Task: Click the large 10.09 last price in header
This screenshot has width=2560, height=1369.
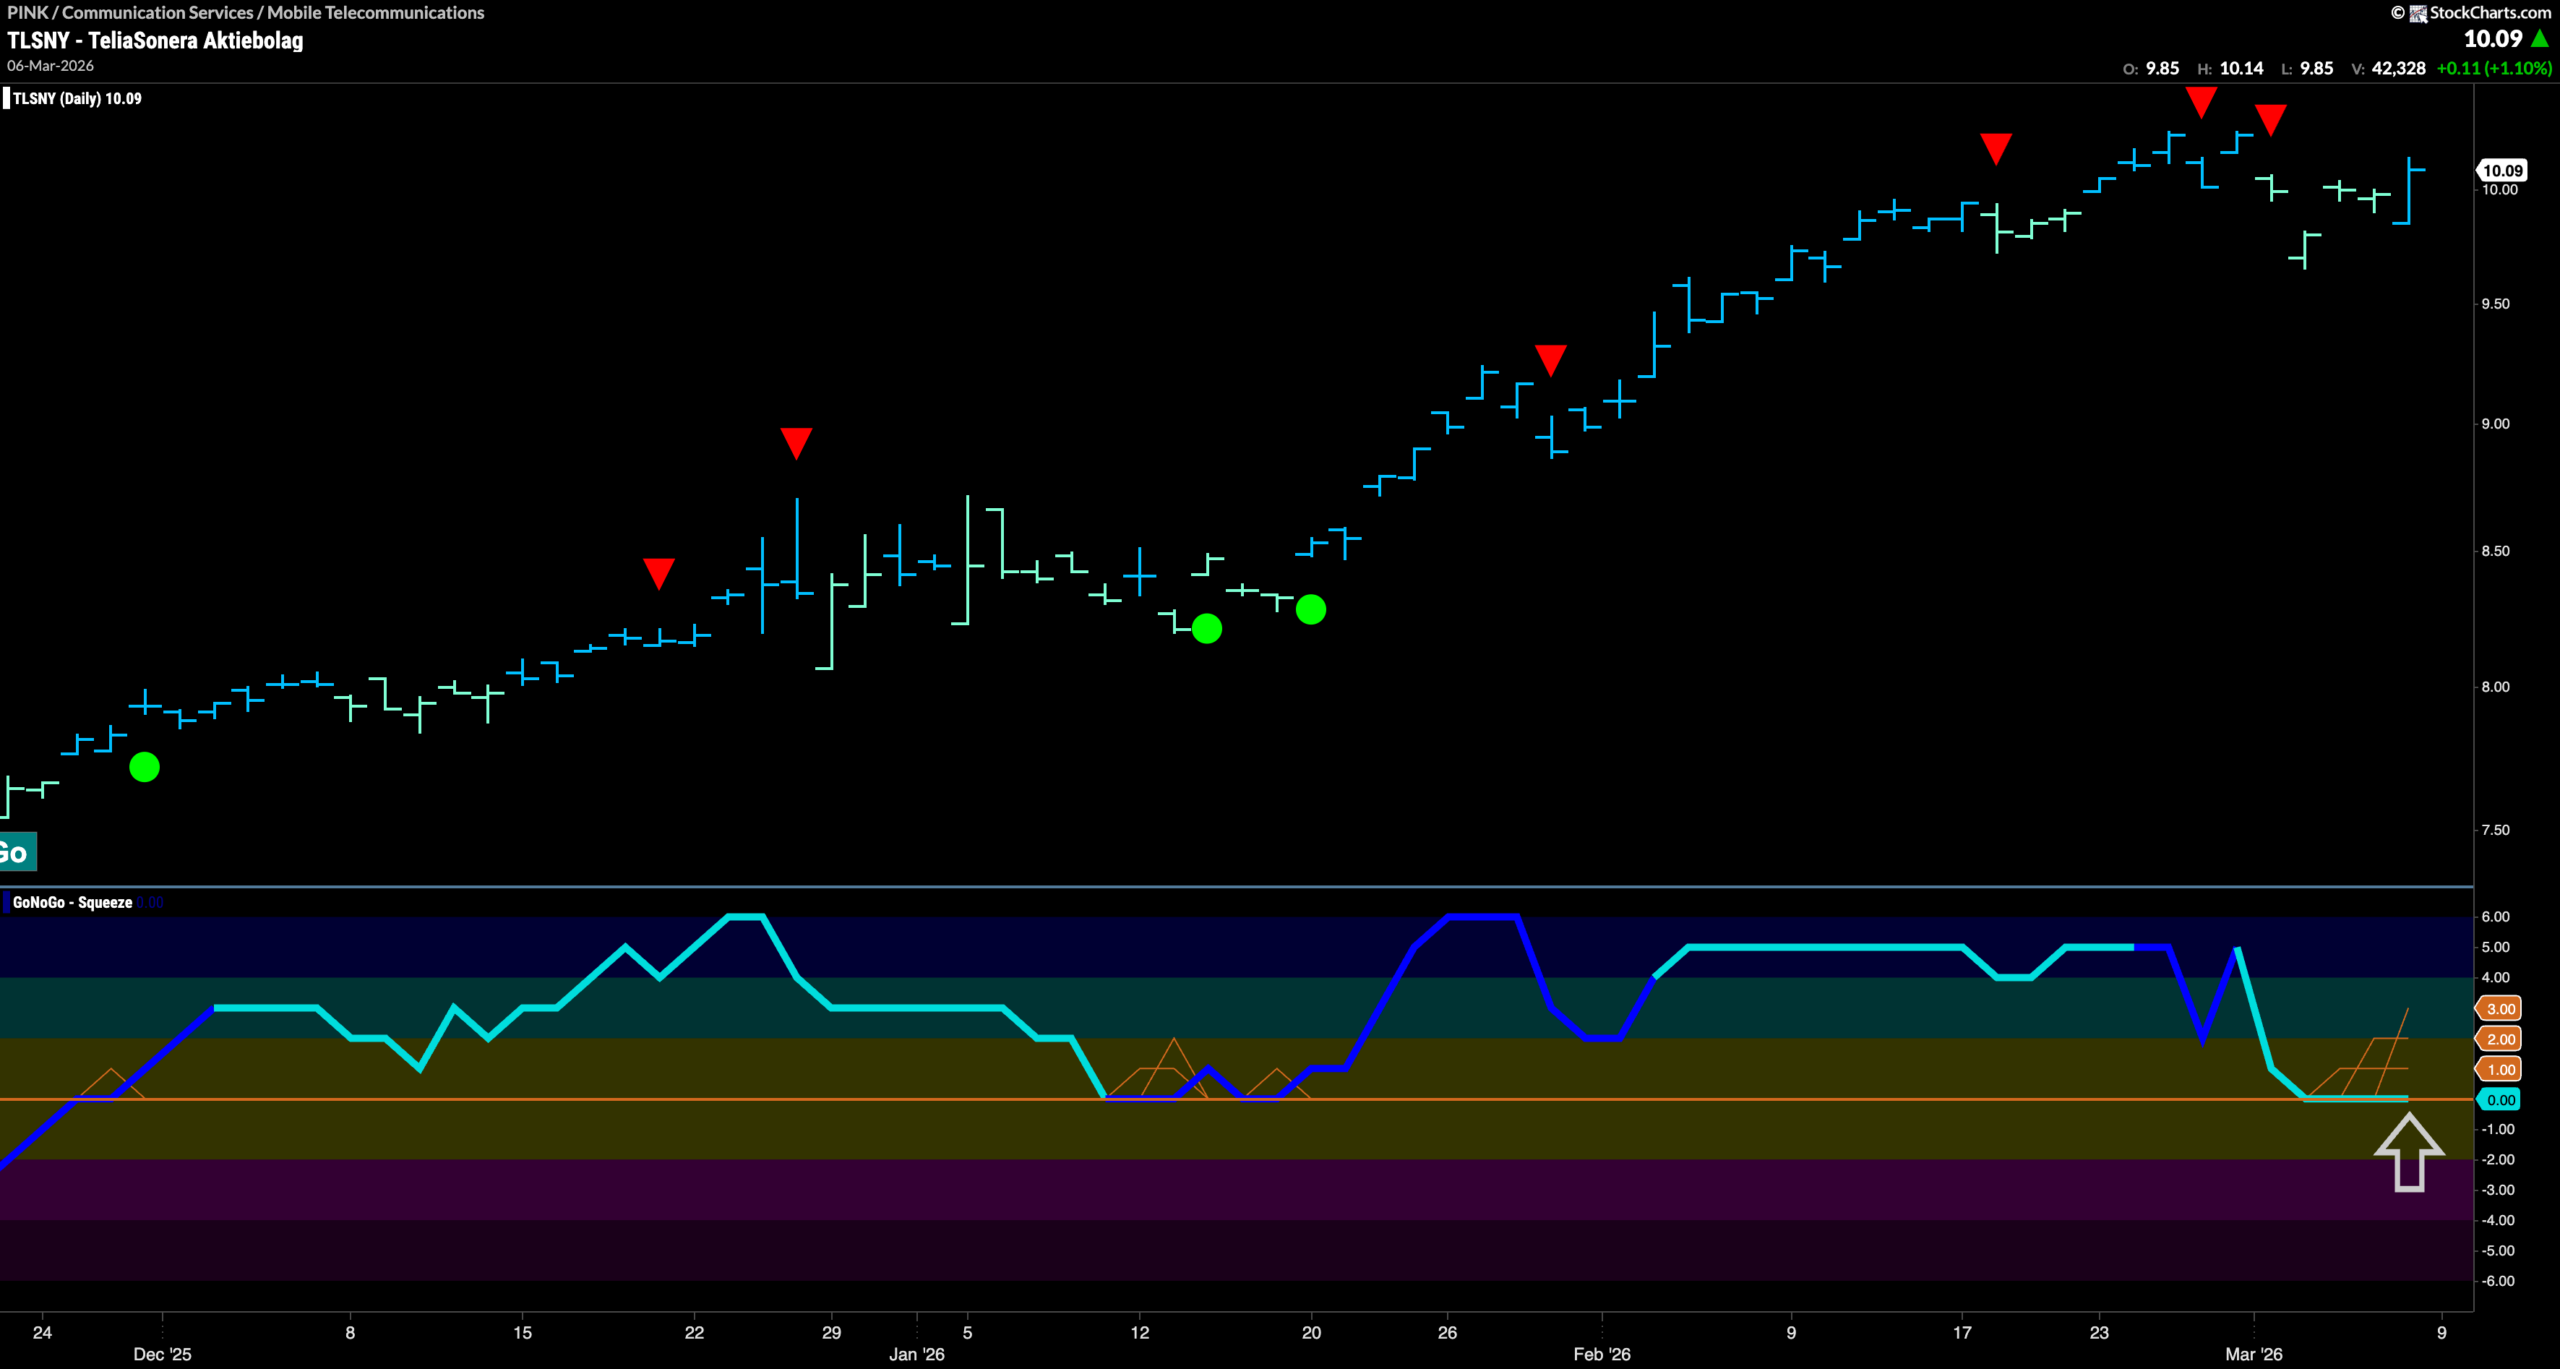Action: [2493, 39]
